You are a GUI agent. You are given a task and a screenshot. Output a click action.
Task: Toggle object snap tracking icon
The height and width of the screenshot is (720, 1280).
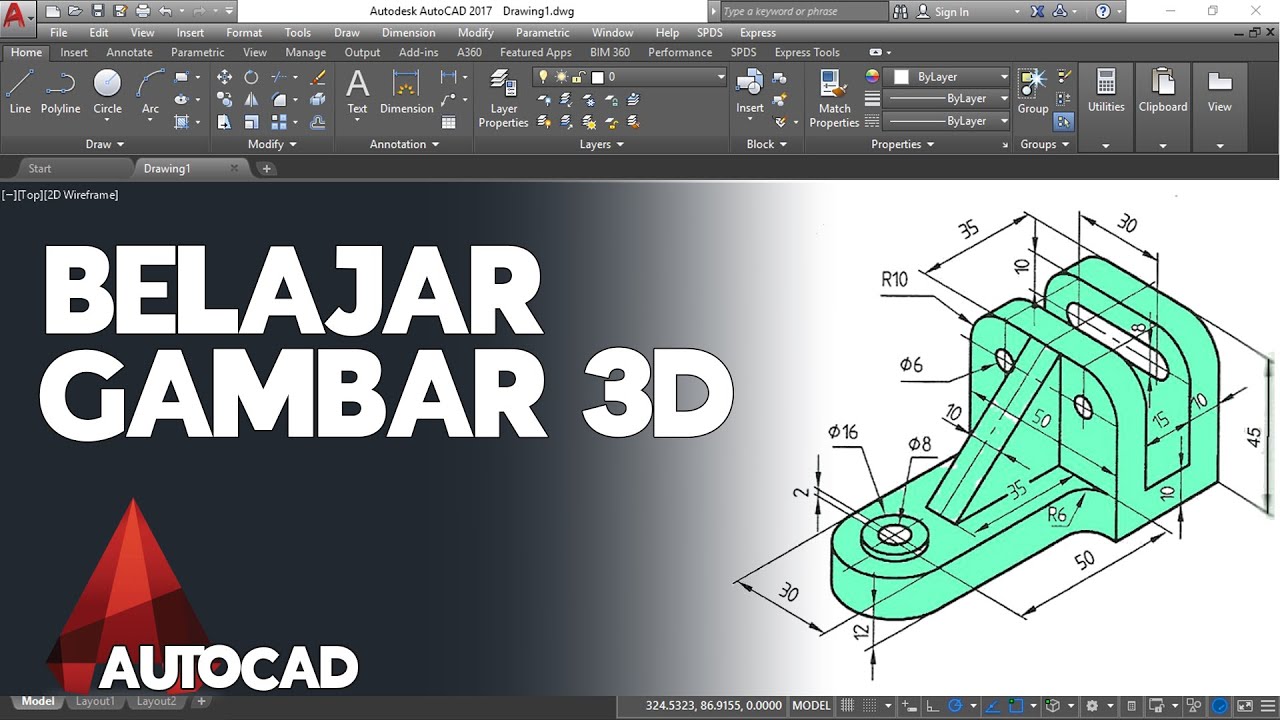click(x=993, y=705)
